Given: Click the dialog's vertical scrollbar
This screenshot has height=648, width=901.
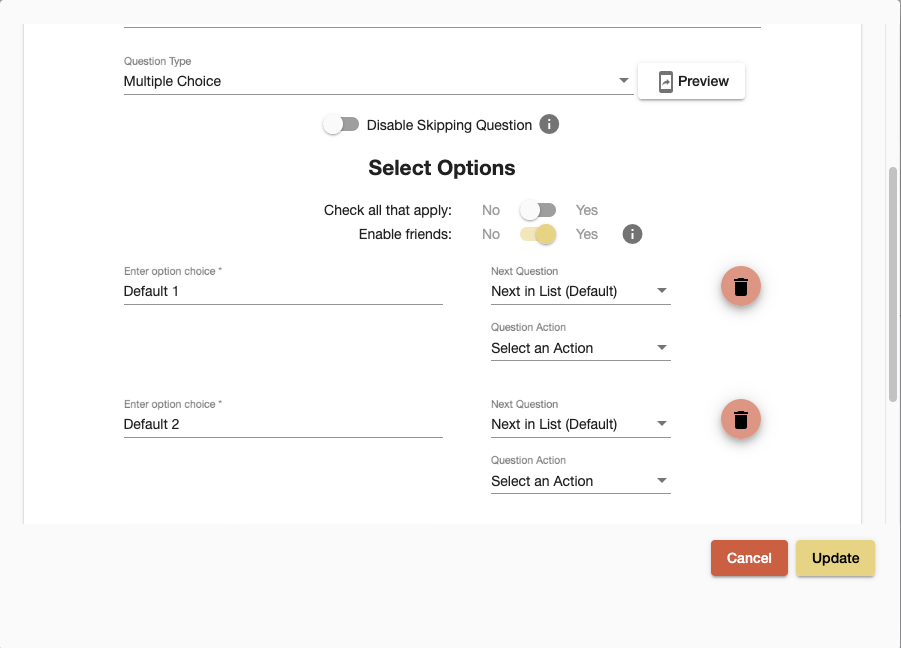Looking at the screenshot, I should click(892, 284).
